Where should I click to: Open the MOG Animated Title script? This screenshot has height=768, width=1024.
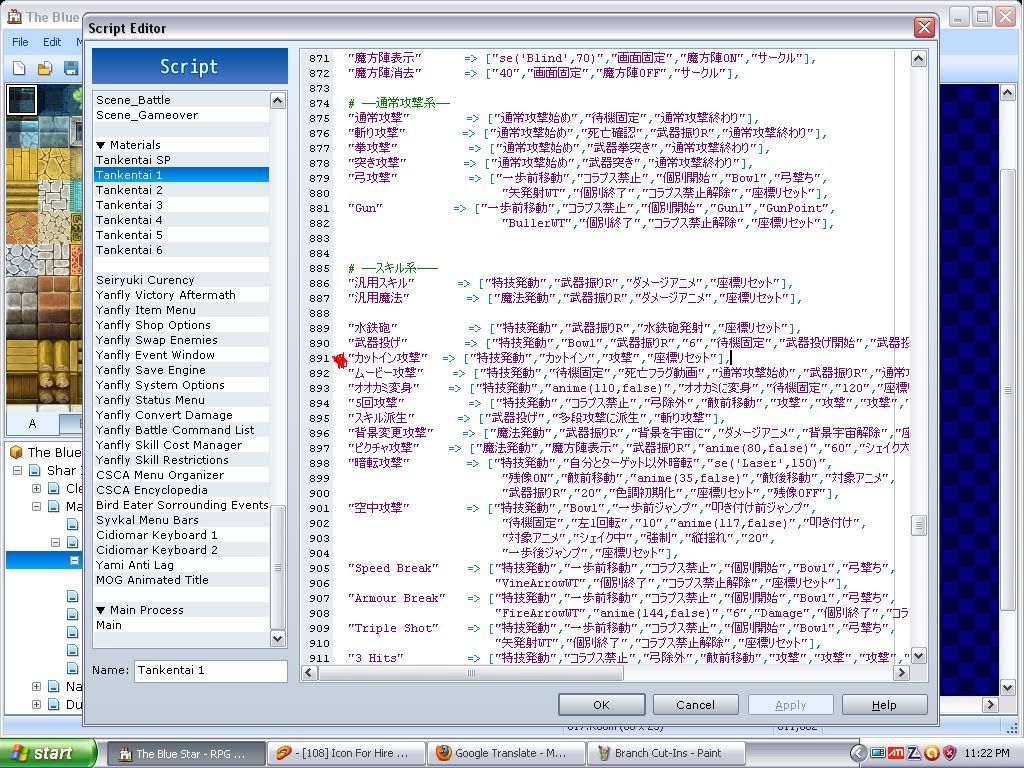pyautogui.click(x=152, y=580)
